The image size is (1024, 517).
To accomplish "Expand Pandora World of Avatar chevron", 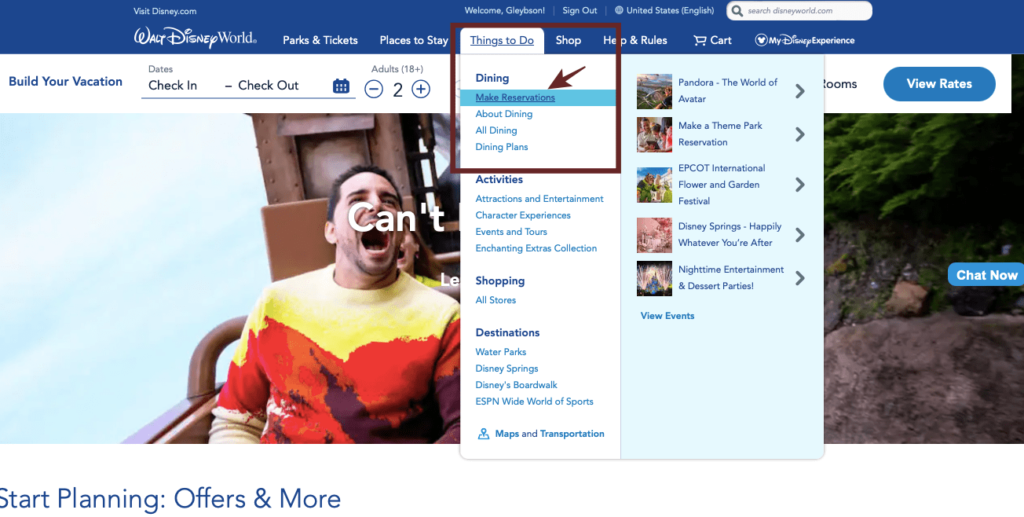I will [x=800, y=91].
